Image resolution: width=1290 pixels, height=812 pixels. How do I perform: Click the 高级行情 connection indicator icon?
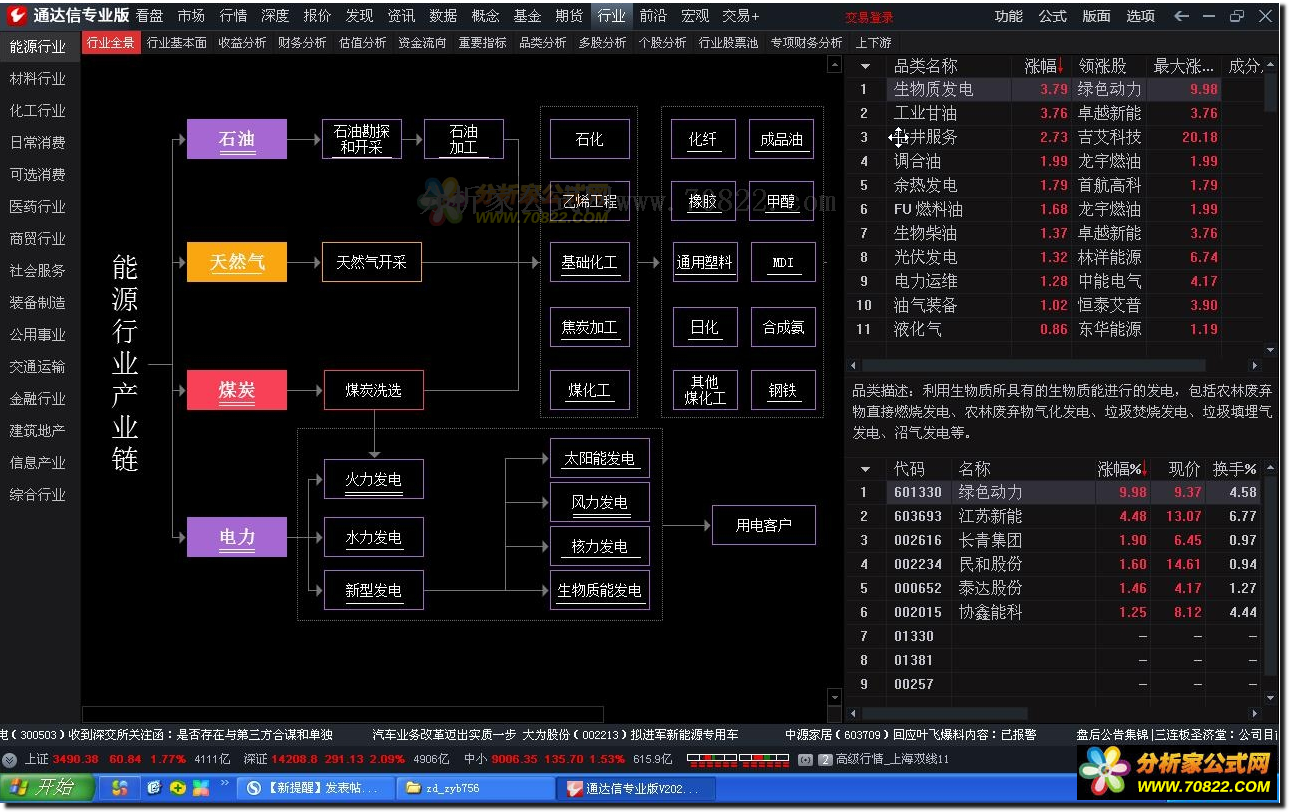click(825, 760)
